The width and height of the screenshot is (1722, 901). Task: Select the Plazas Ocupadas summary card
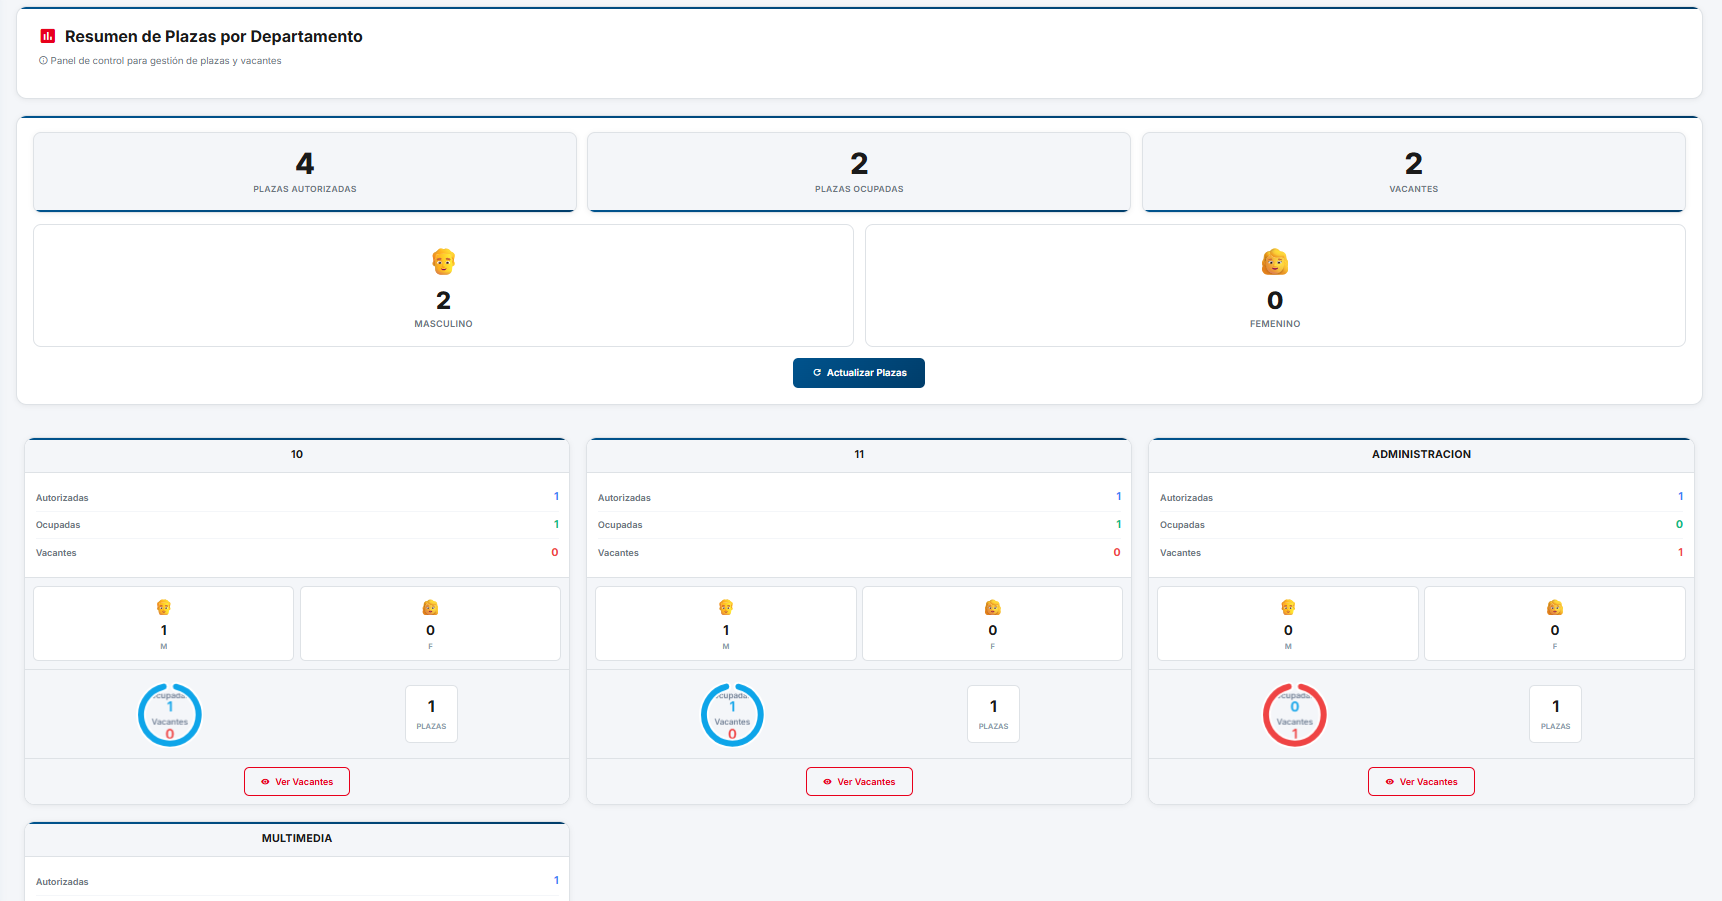point(859,172)
